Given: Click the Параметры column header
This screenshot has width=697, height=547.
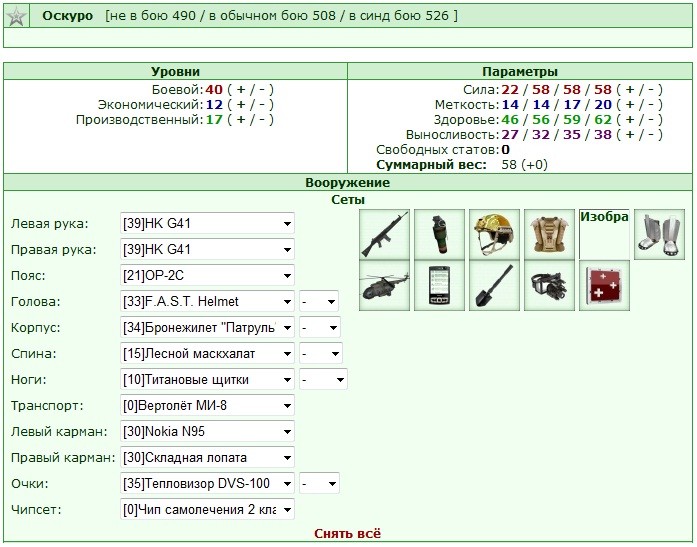Looking at the screenshot, I should click(x=520, y=72).
